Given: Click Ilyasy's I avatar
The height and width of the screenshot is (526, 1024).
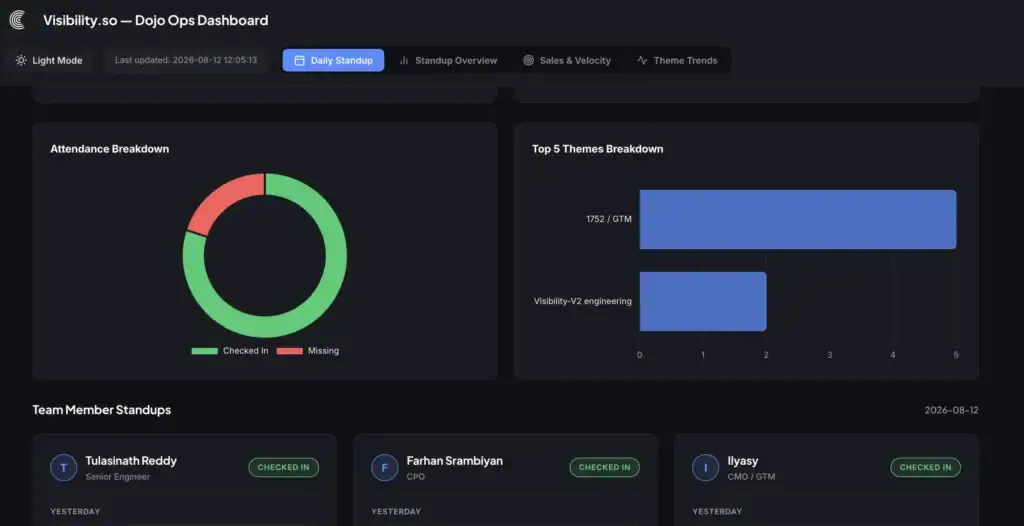Looking at the screenshot, I should click(x=705, y=467).
